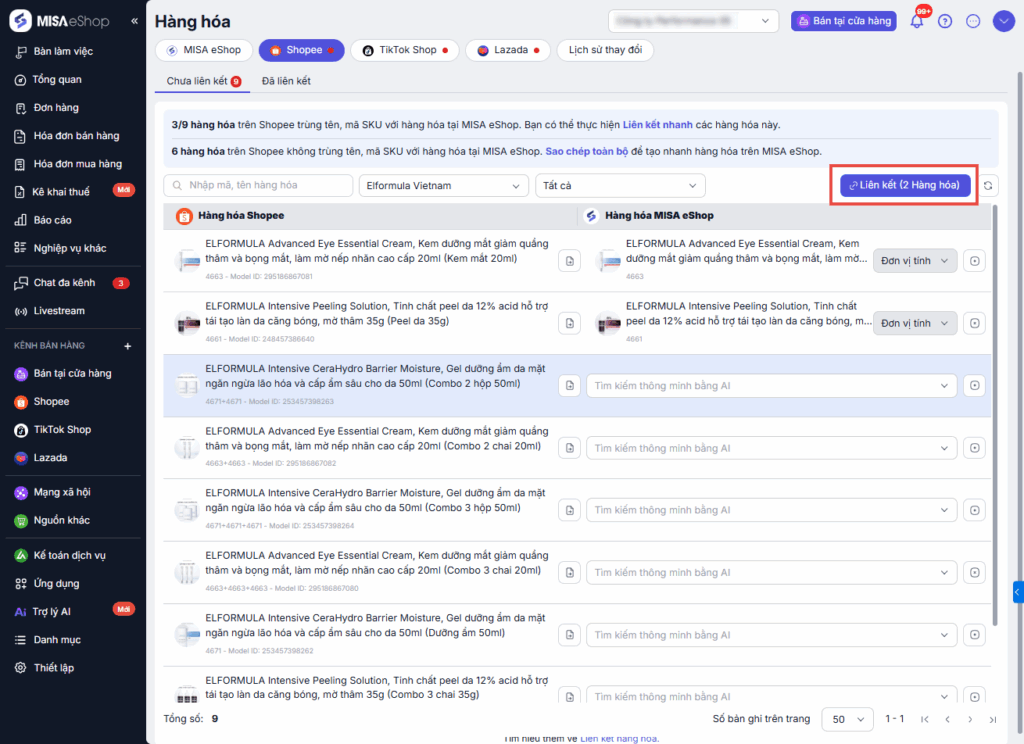The image size is (1024, 744).
Task: Open Đơn vị tính dropdown for Eye Essential Cream
Action: tap(915, 261)
